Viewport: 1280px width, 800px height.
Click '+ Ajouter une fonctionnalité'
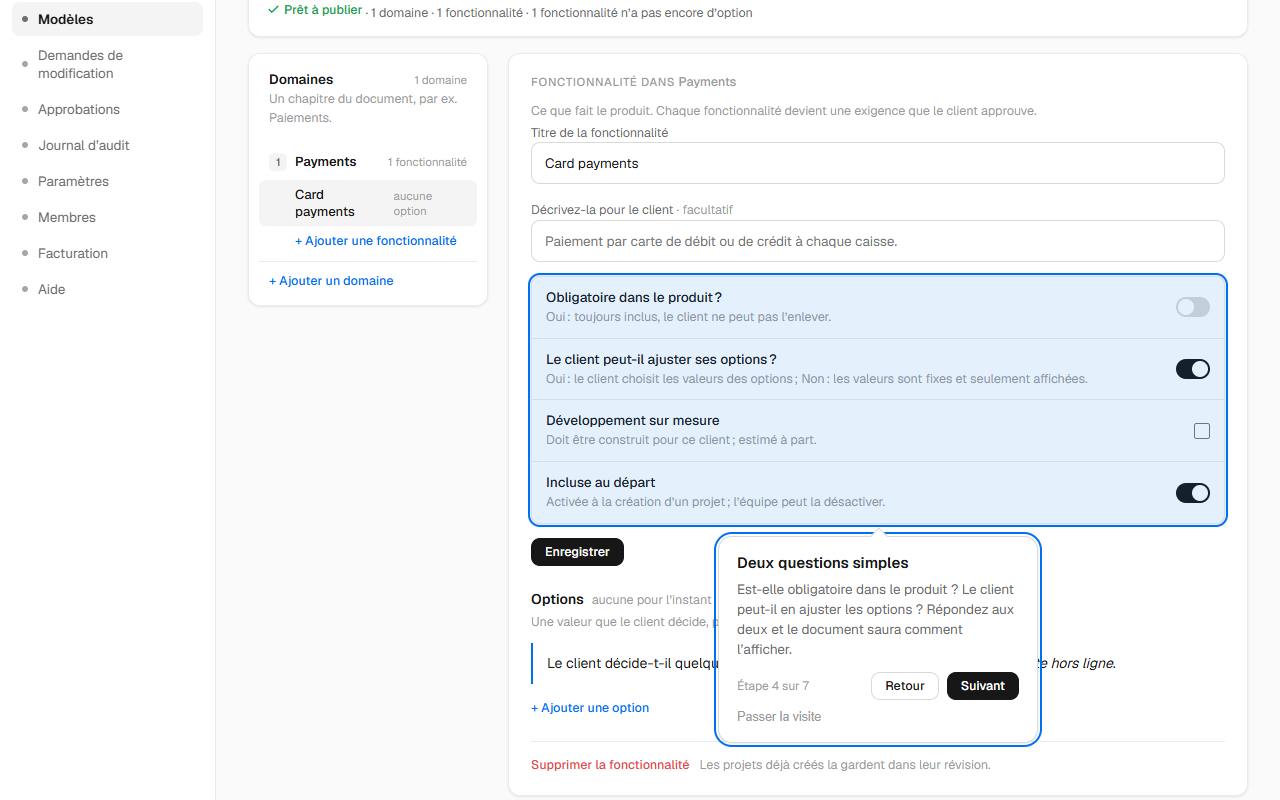376,241
